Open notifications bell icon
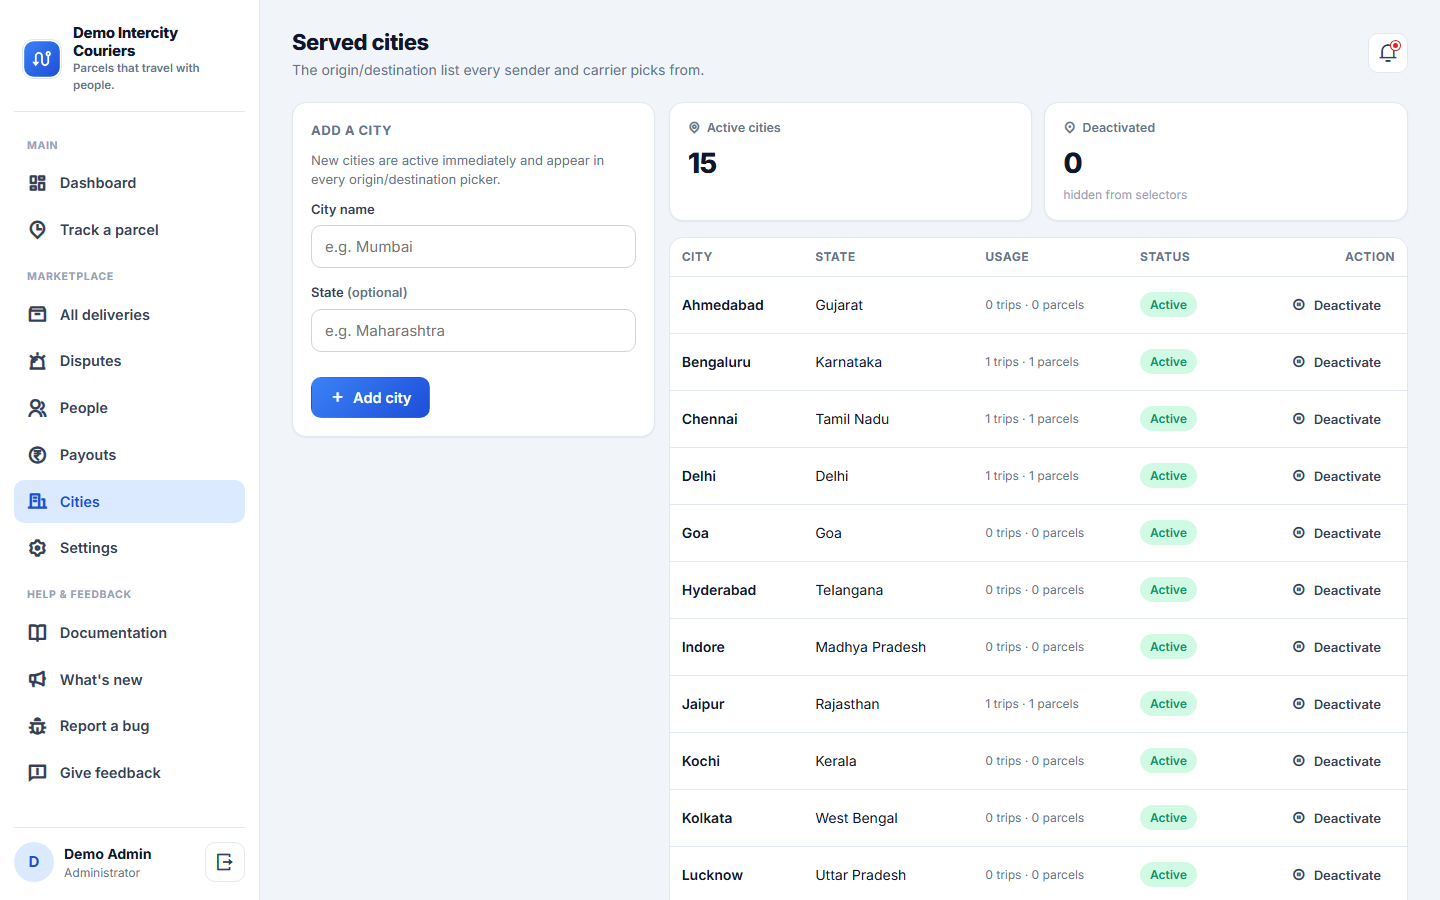 1388,53
